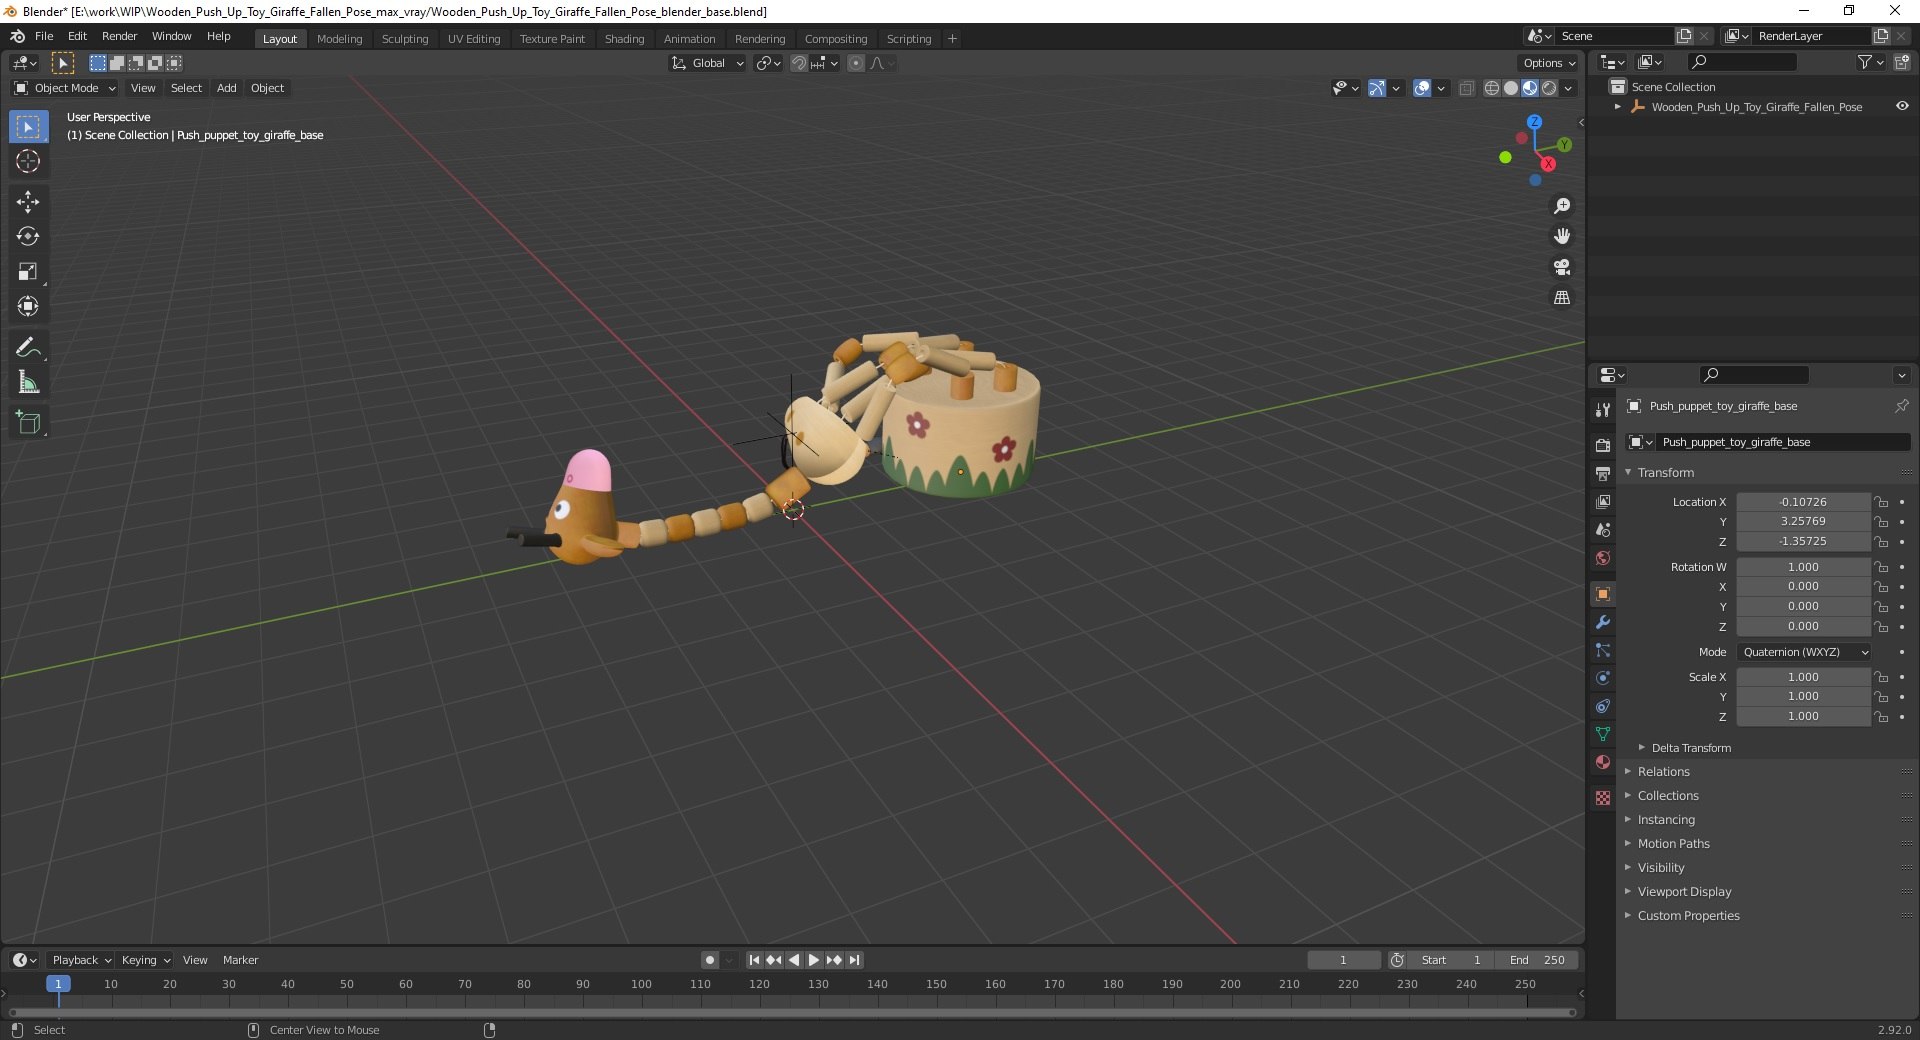Open Object Mode dropdown

point(65,88)
